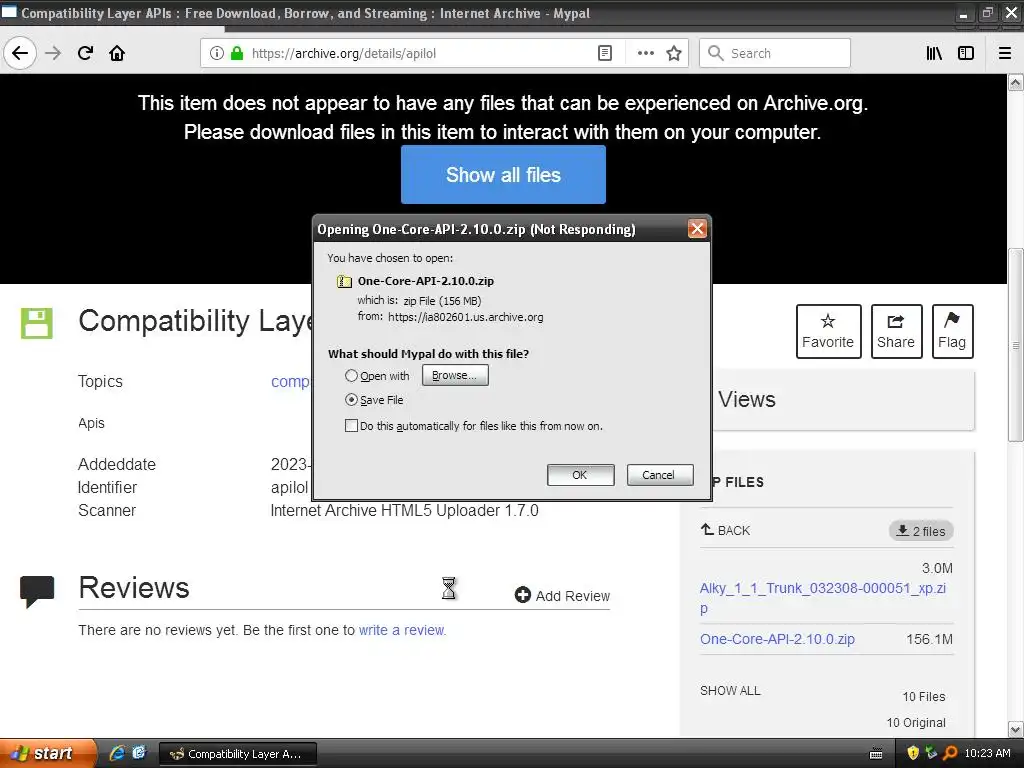This screenshot has height=768, width=1024.
Task: Open Internet Explorer from quick launch
Action: pyautogui.click(x=118, y=753)
